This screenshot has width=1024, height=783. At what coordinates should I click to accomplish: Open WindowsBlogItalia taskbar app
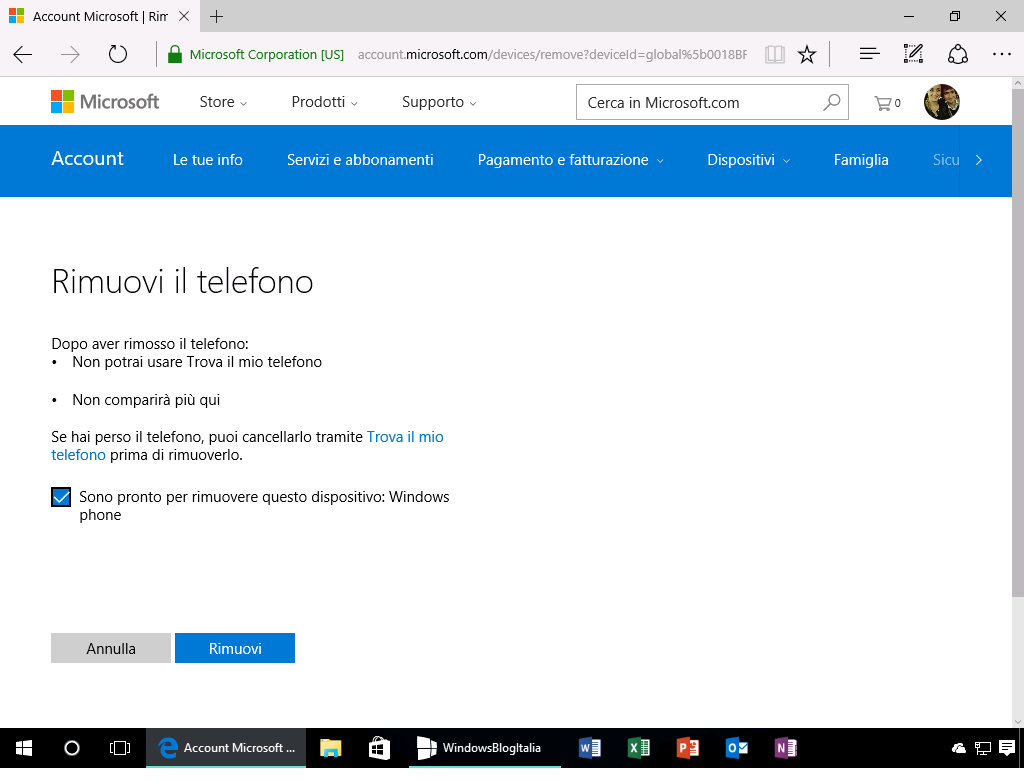(x=485, y=748)
